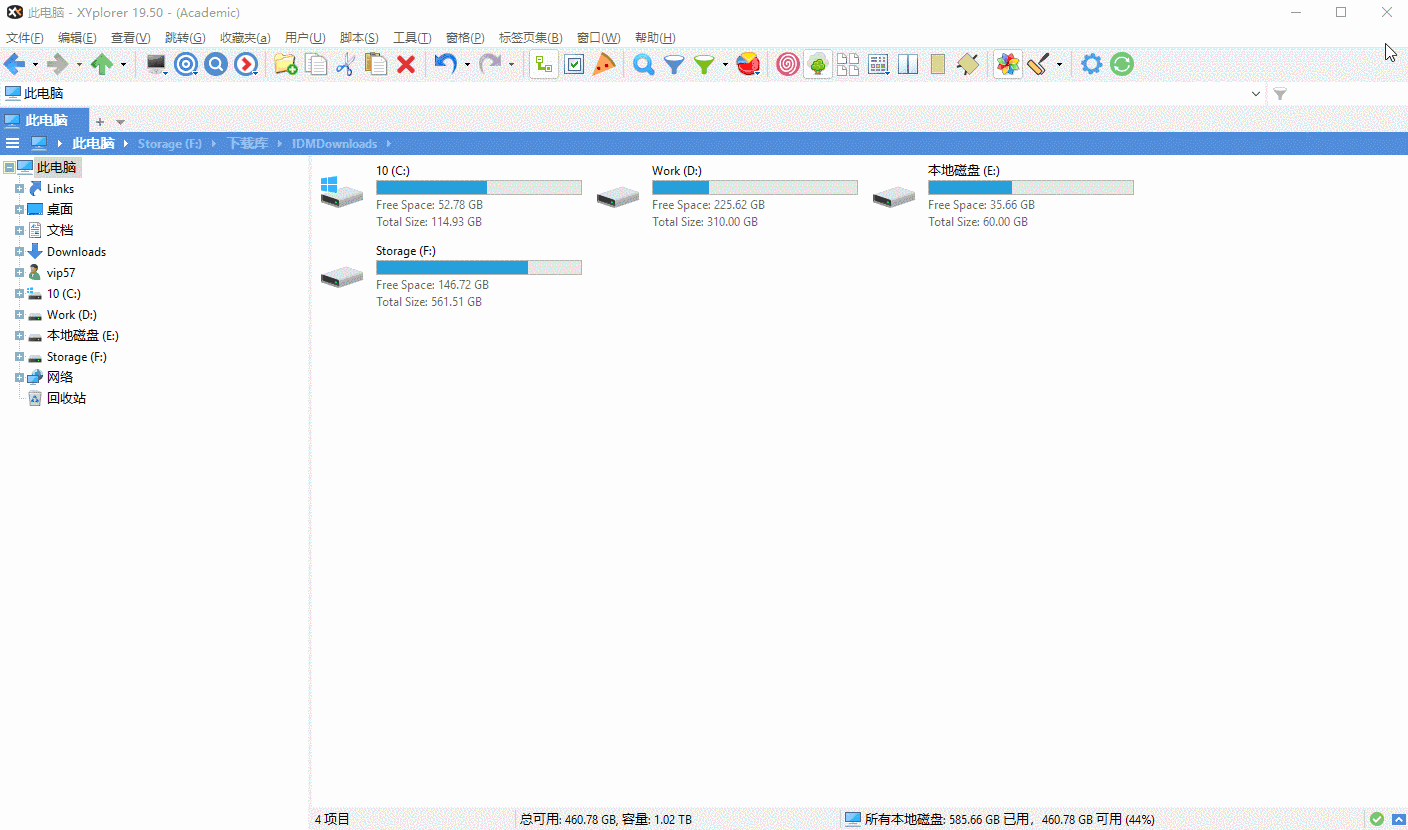The image size is (1408, 830).
Task: Toggle the Selection checkbox toolbar button
Action: point(574,65)
